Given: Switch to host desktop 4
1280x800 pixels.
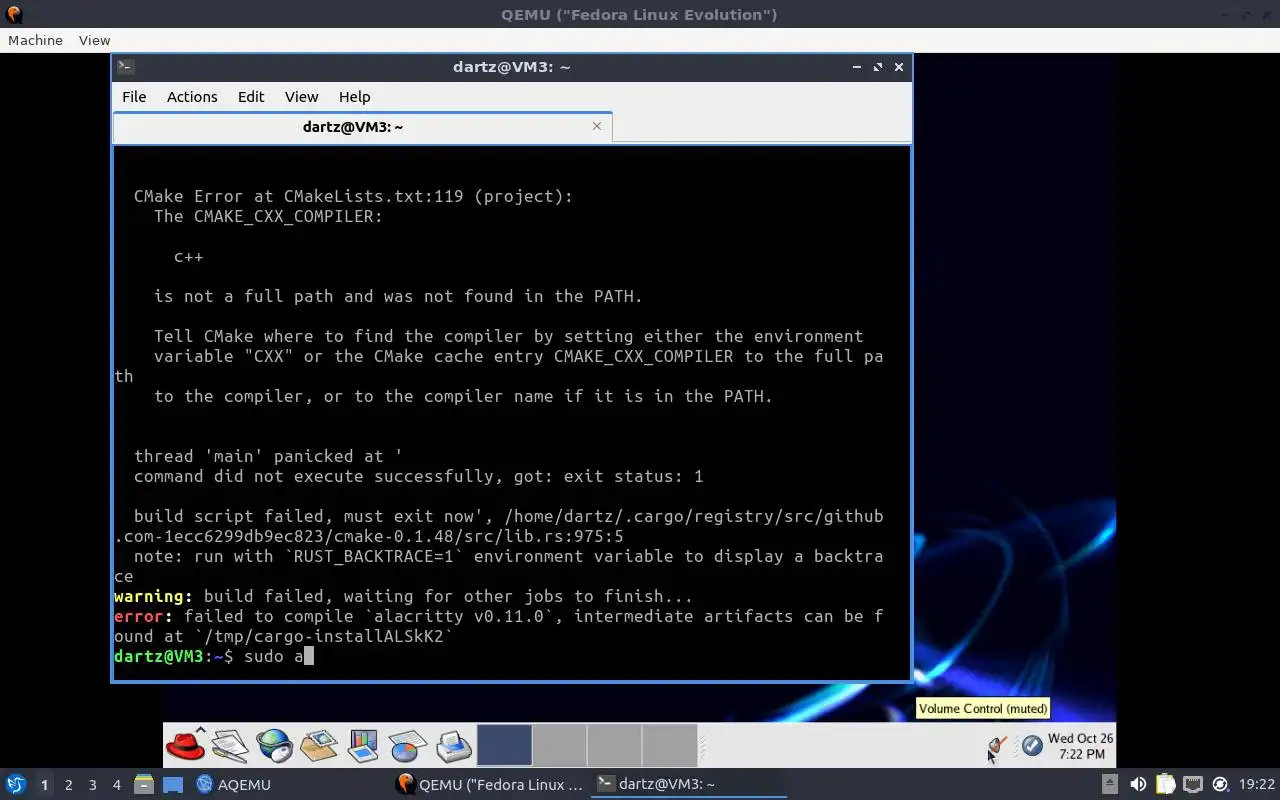Looking at the screenshot, I should point(116,785).
